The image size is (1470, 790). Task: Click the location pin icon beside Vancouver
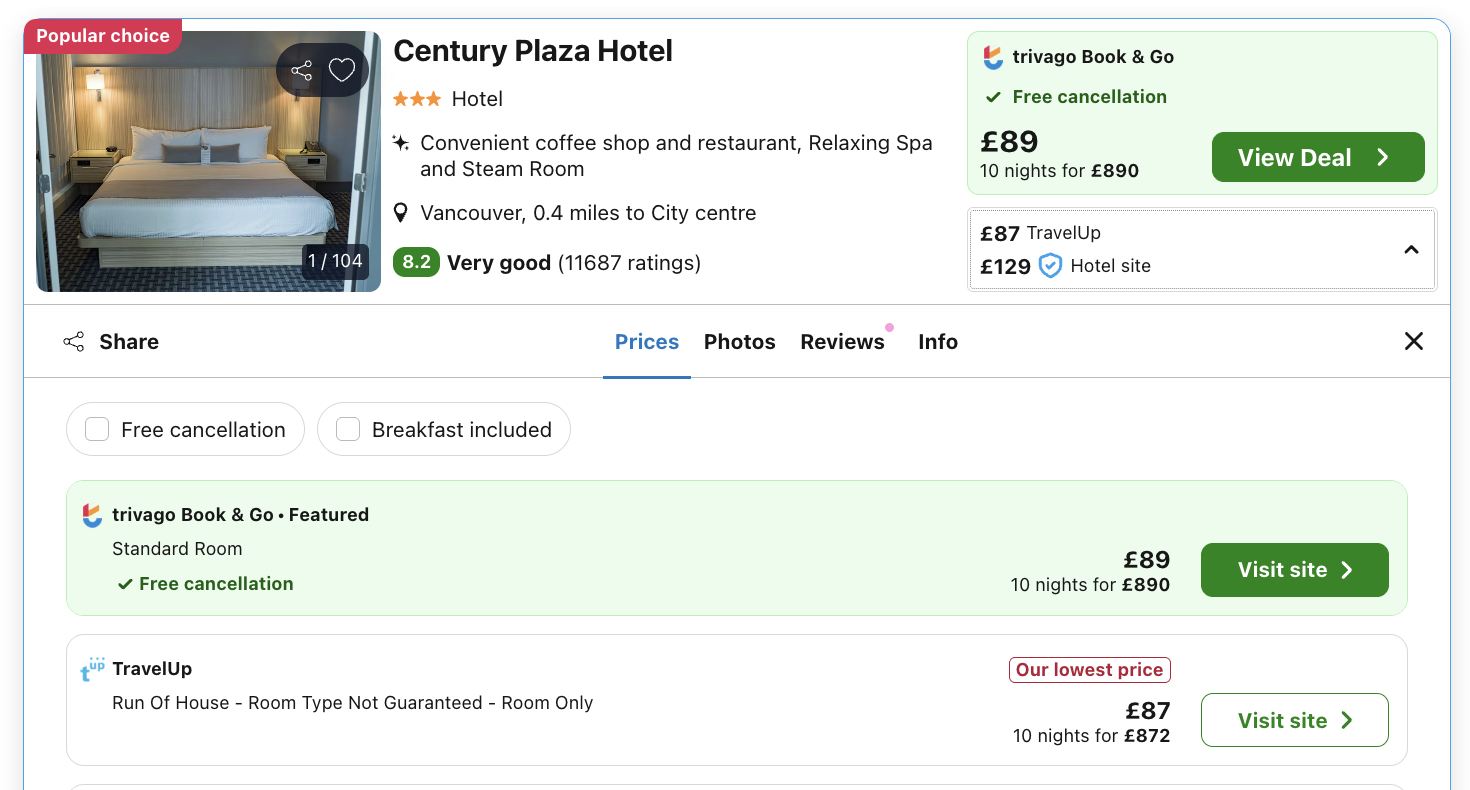401,213
